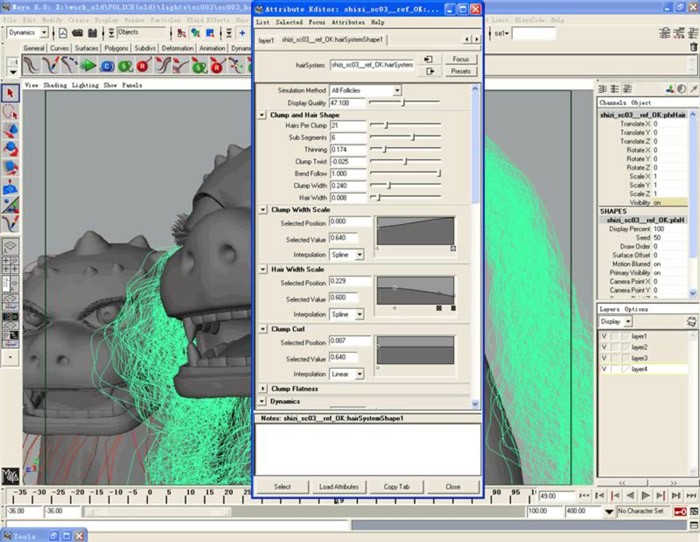Select the Paint Hair tool in toolbox
This screenshot has height=542, width=700.
coord(10,224)
